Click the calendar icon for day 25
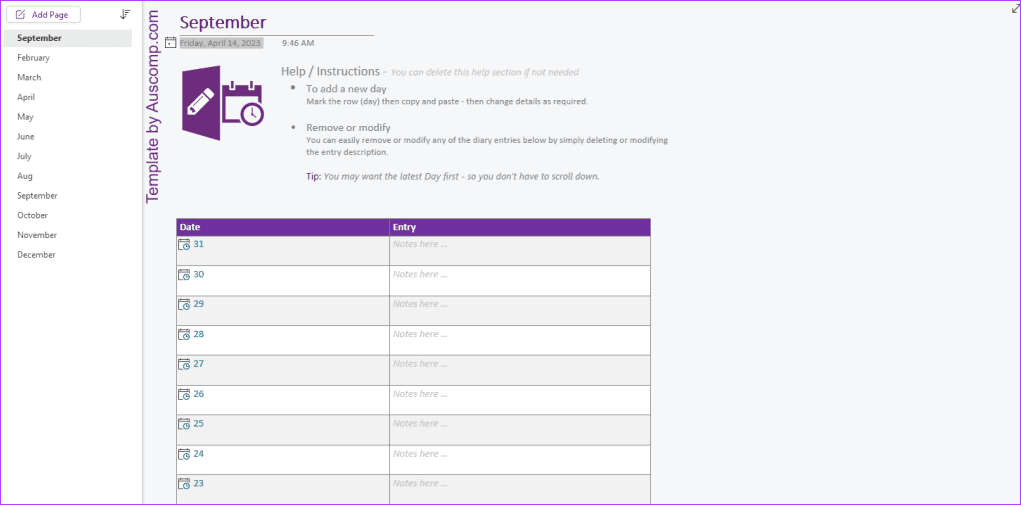The width and height of the screenshot is (1021, 505). click(x=184, y=424)
